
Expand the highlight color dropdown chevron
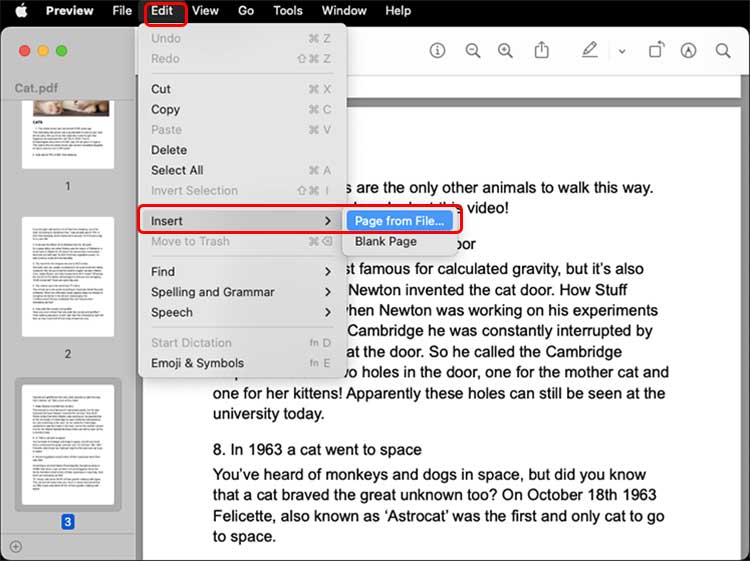(622, 51)
